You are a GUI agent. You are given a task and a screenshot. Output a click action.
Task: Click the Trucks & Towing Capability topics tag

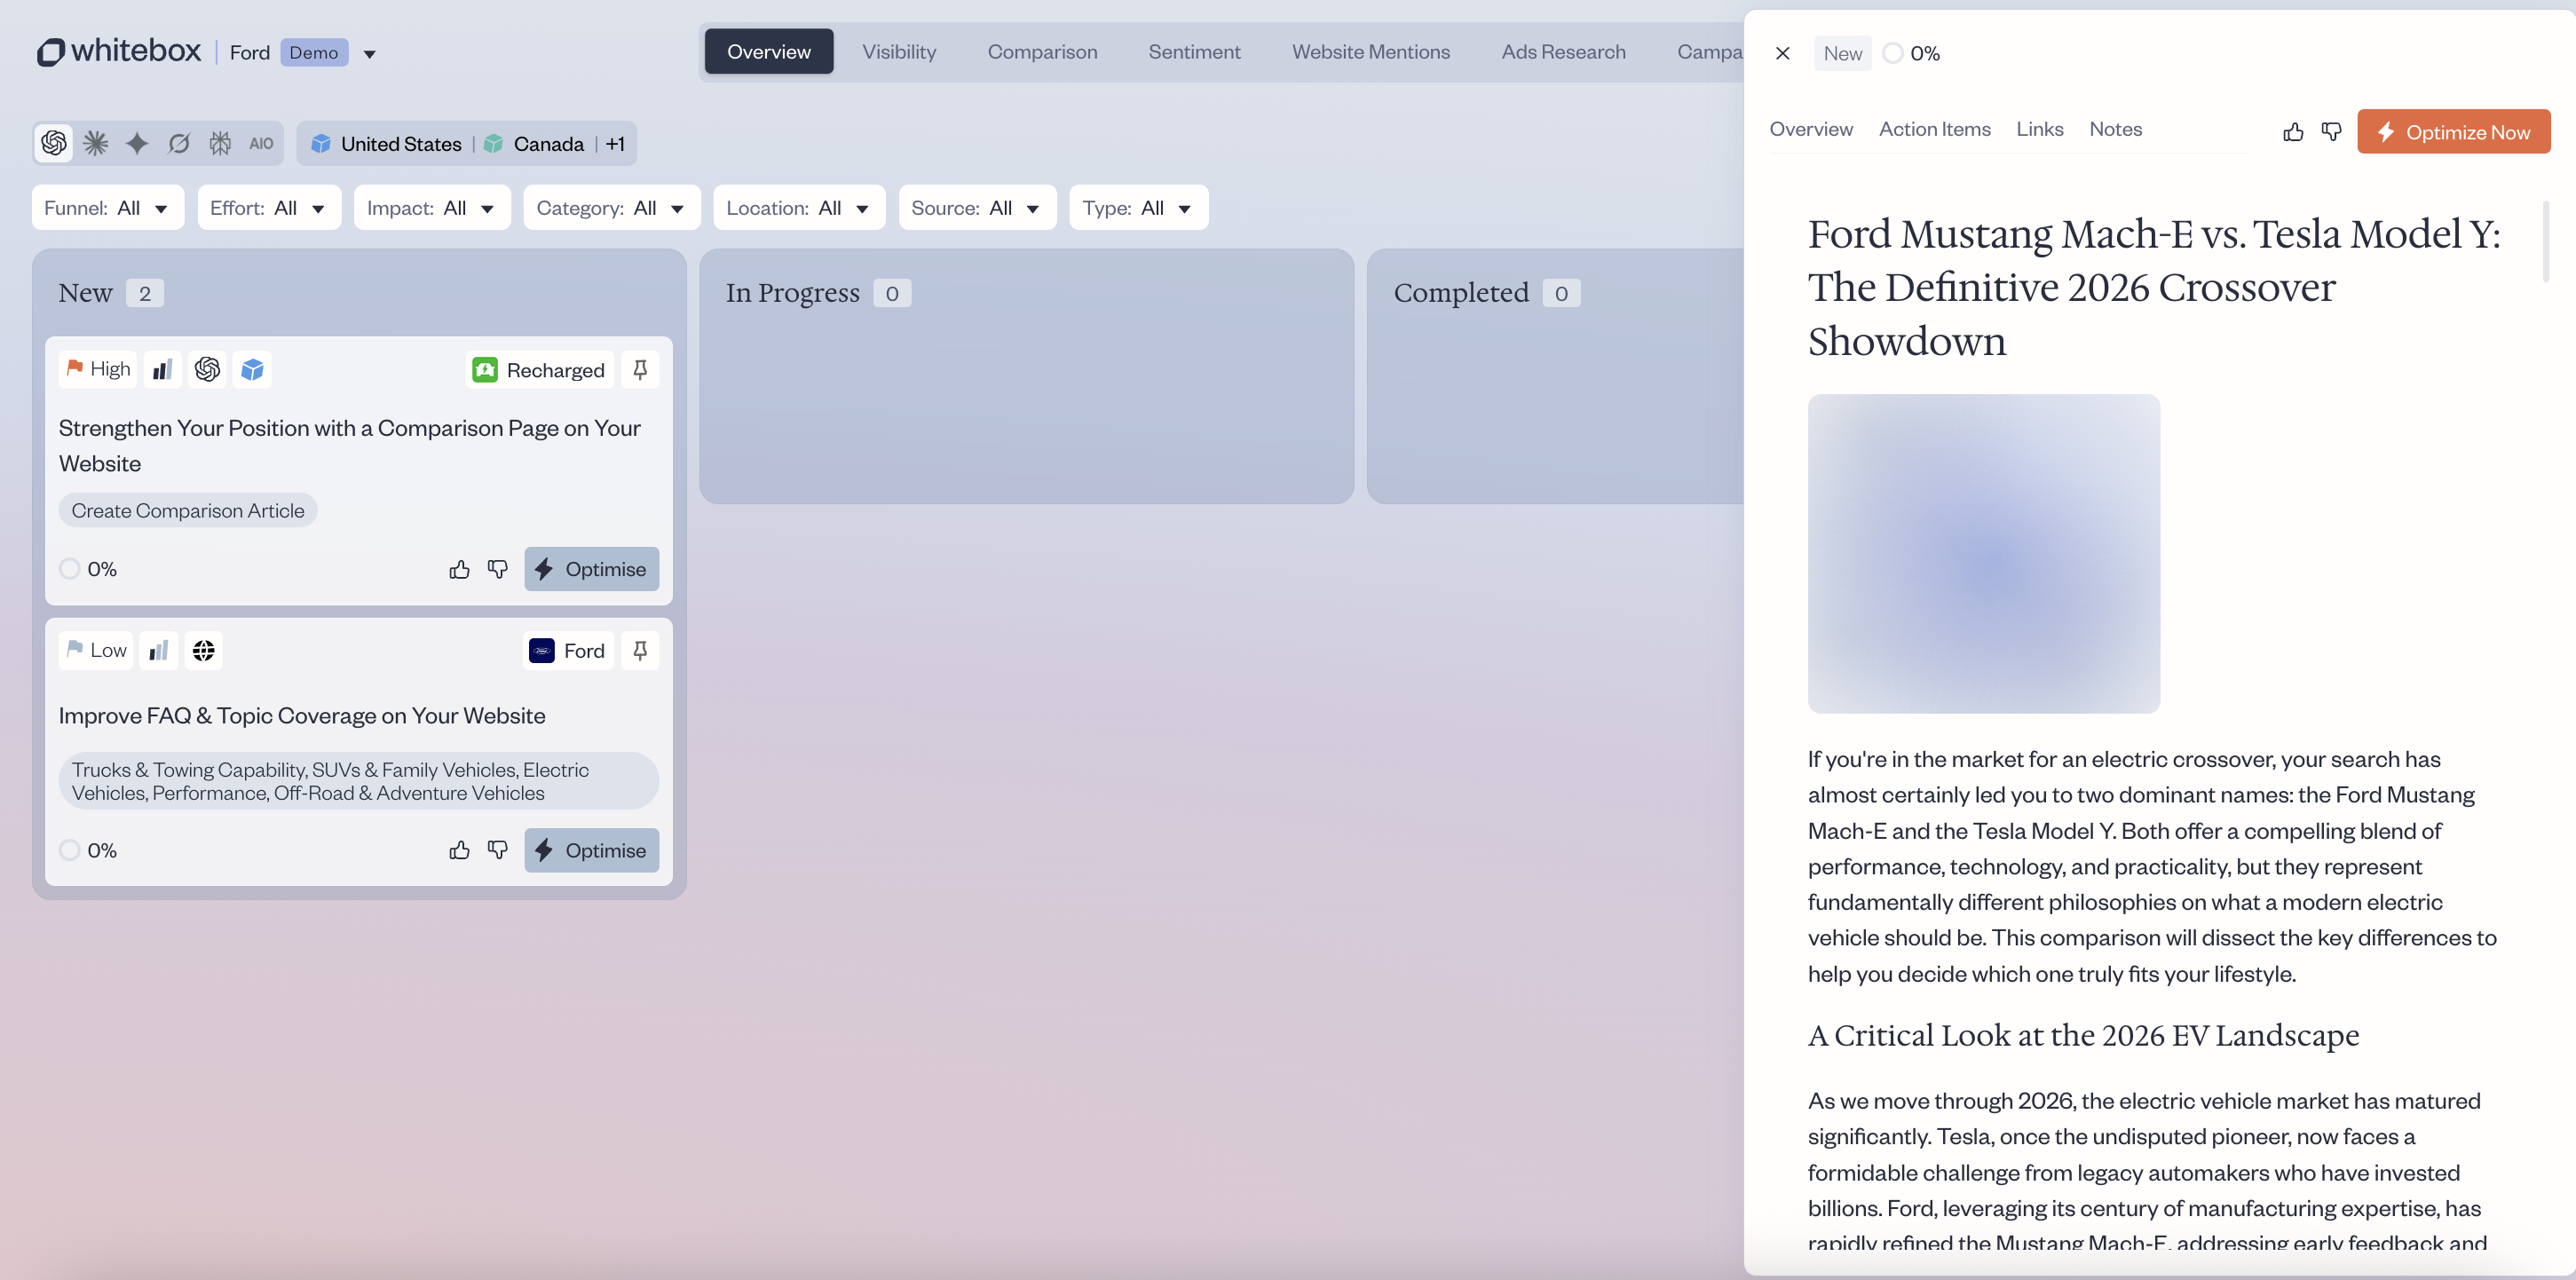pos(358,781)
